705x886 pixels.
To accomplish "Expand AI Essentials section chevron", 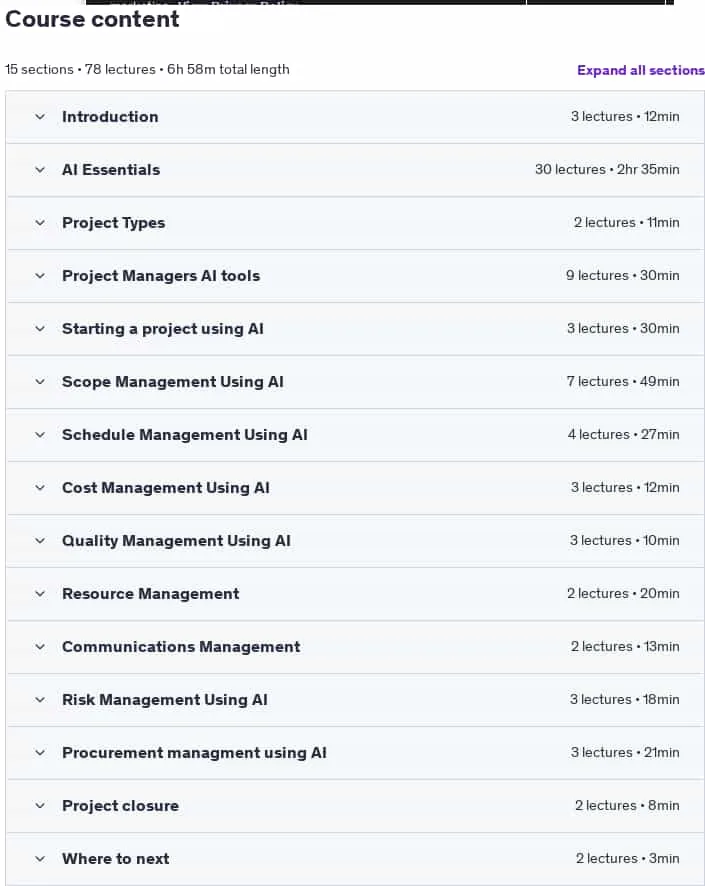I will [x=40, y=170].
